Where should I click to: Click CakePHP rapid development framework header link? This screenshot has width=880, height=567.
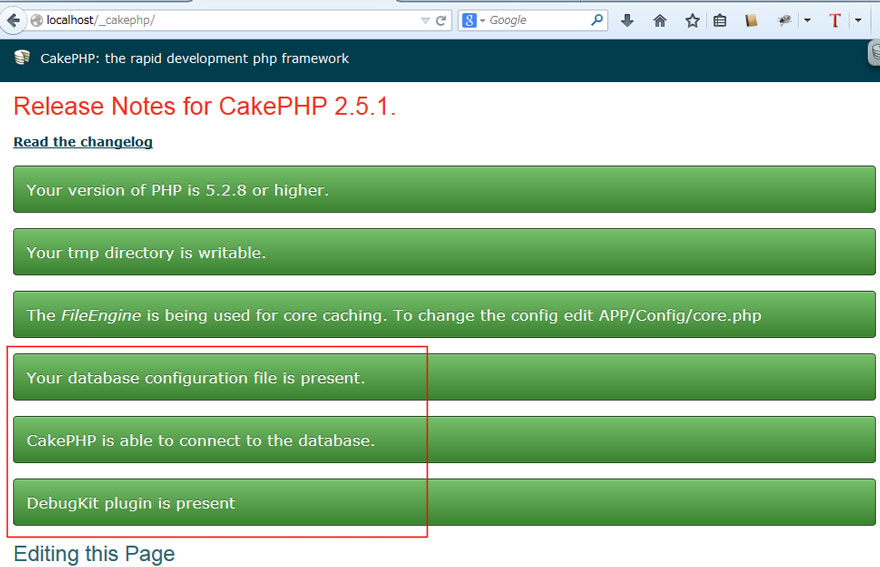[194, 58]
